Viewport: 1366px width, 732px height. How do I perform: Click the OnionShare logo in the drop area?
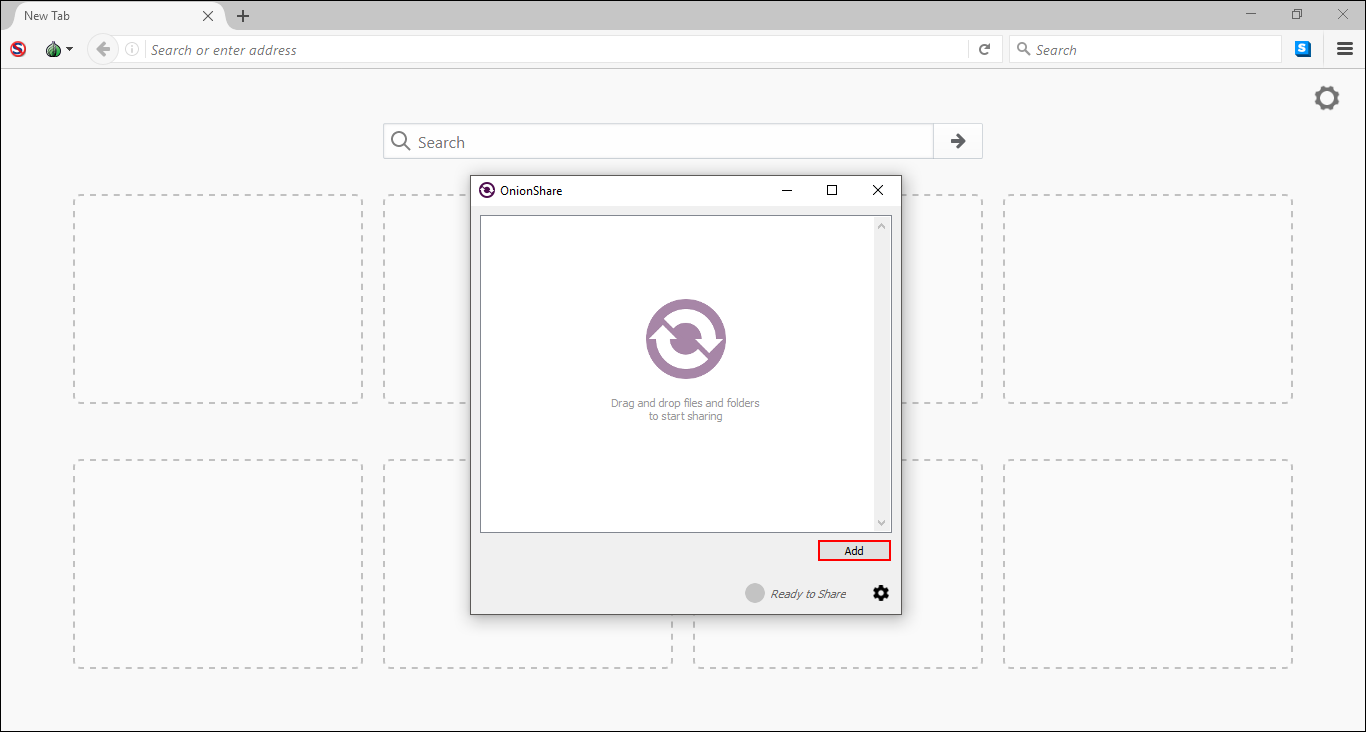pyautogui.click(x=686, y=339)
